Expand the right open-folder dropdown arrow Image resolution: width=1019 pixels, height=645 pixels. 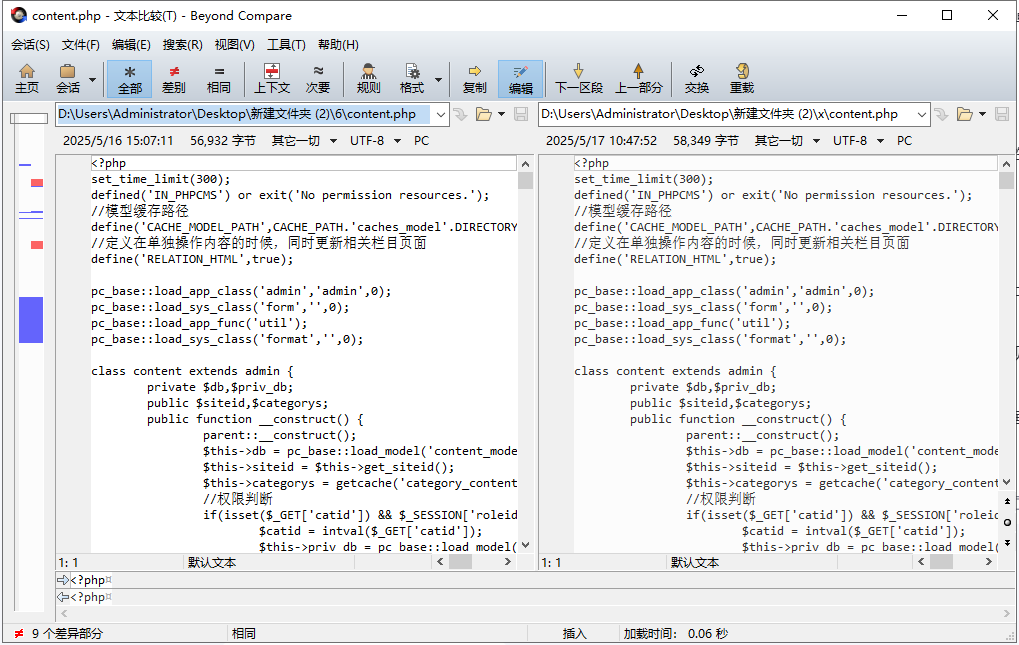pos(982,114)
